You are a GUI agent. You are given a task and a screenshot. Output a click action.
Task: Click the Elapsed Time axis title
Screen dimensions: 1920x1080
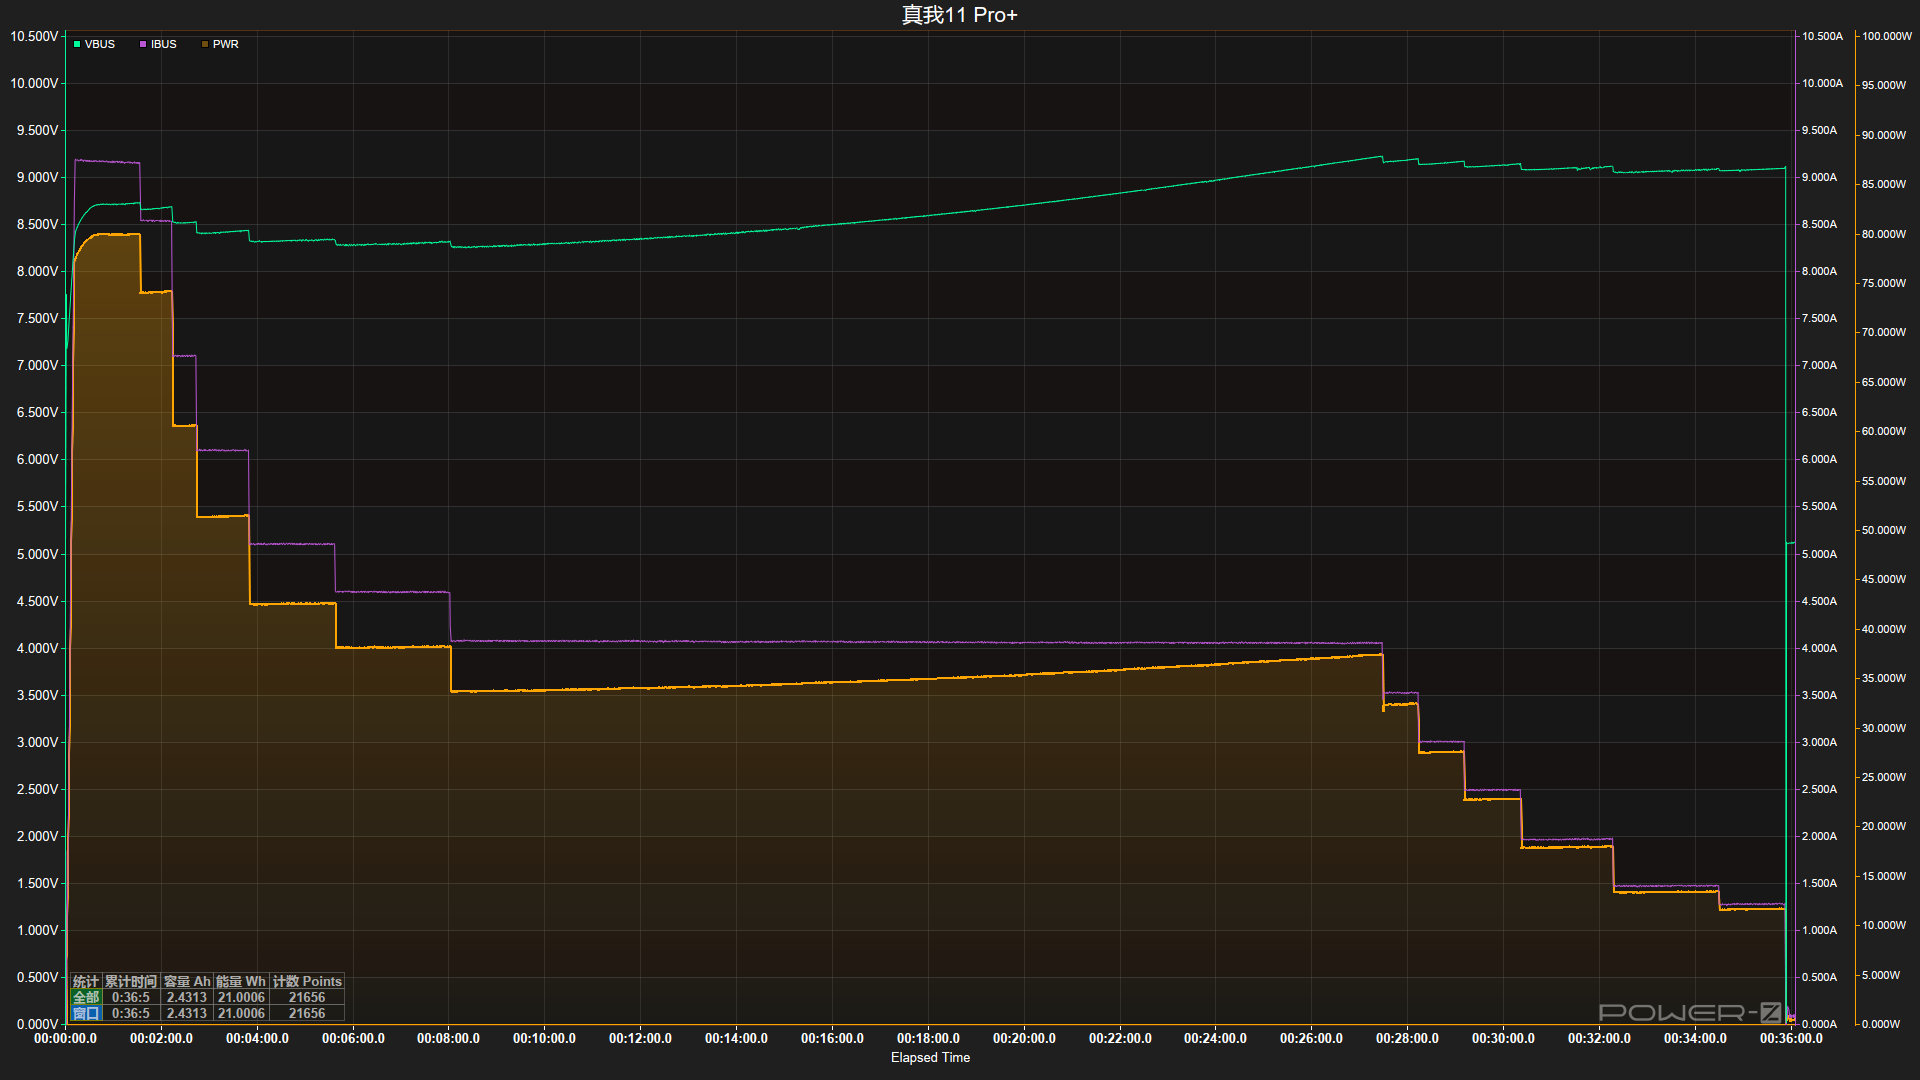(930, 1057)
